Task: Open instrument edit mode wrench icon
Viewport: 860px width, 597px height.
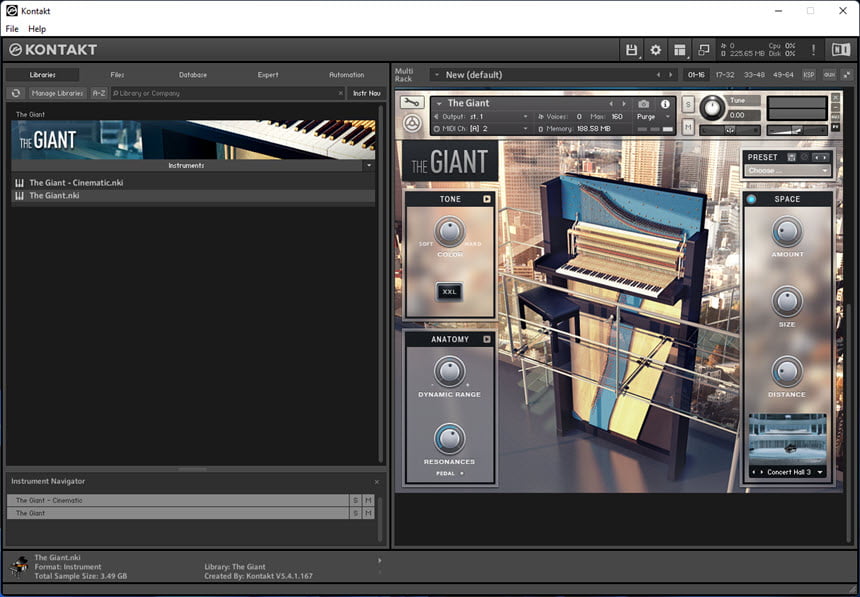Action: pos(412,103)
